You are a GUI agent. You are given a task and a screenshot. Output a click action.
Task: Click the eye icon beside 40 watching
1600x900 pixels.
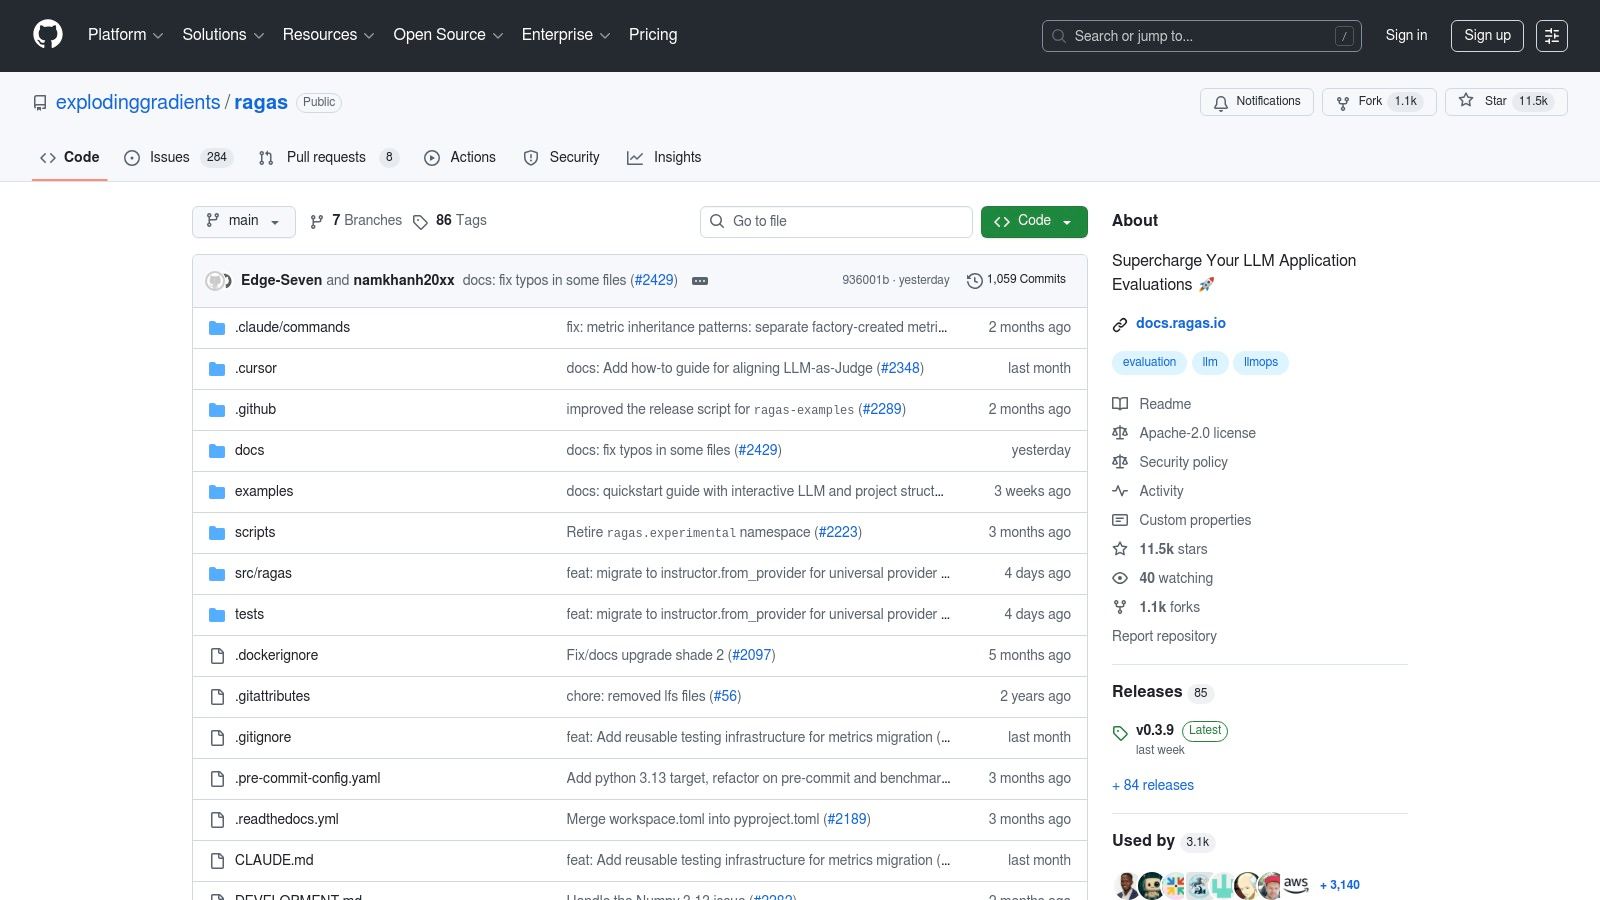point(1120,578)
